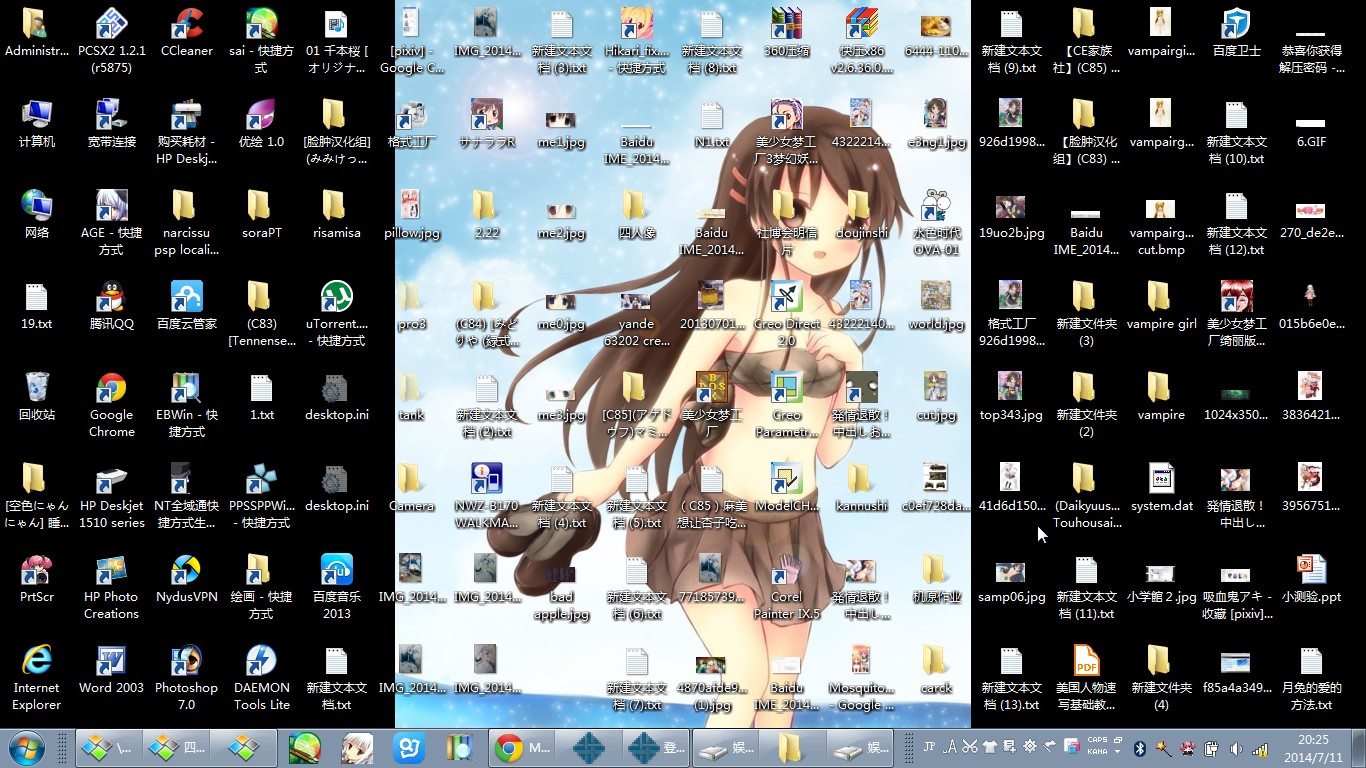Open pinned 百度 blue icon on taskbar

(x=408, y=748)
